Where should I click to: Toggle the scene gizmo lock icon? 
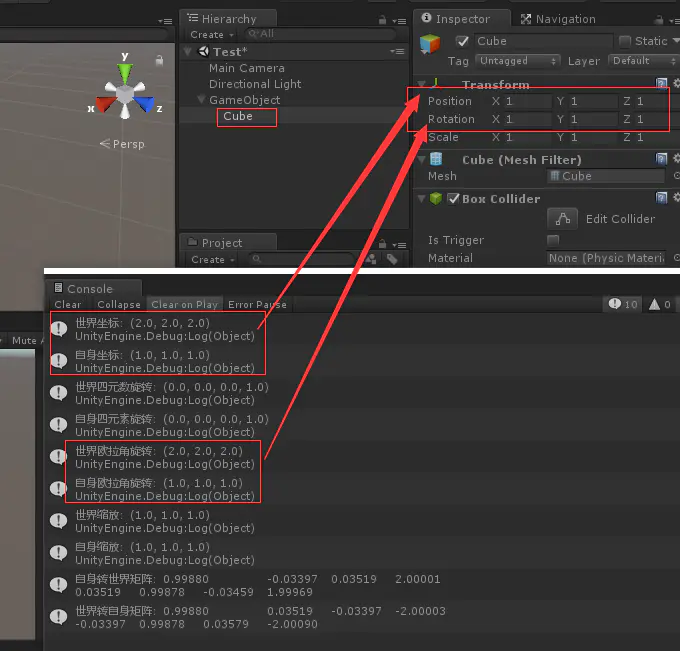tap(160, 60)
